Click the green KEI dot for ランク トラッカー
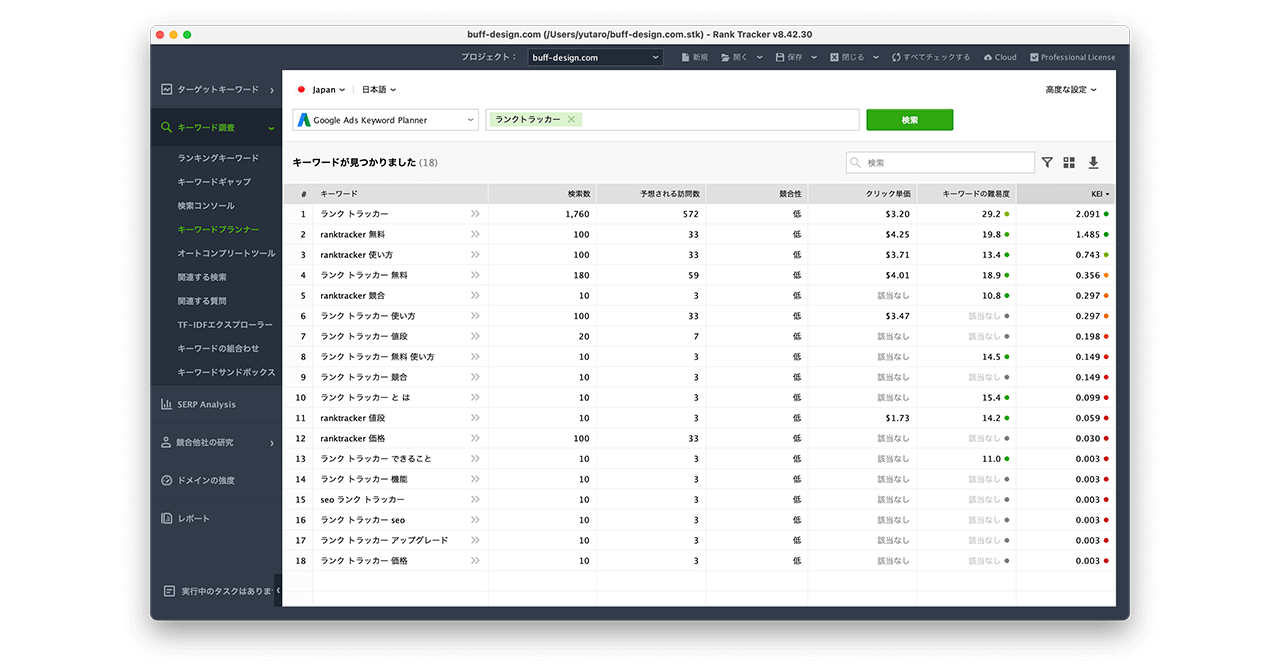 1107,214
